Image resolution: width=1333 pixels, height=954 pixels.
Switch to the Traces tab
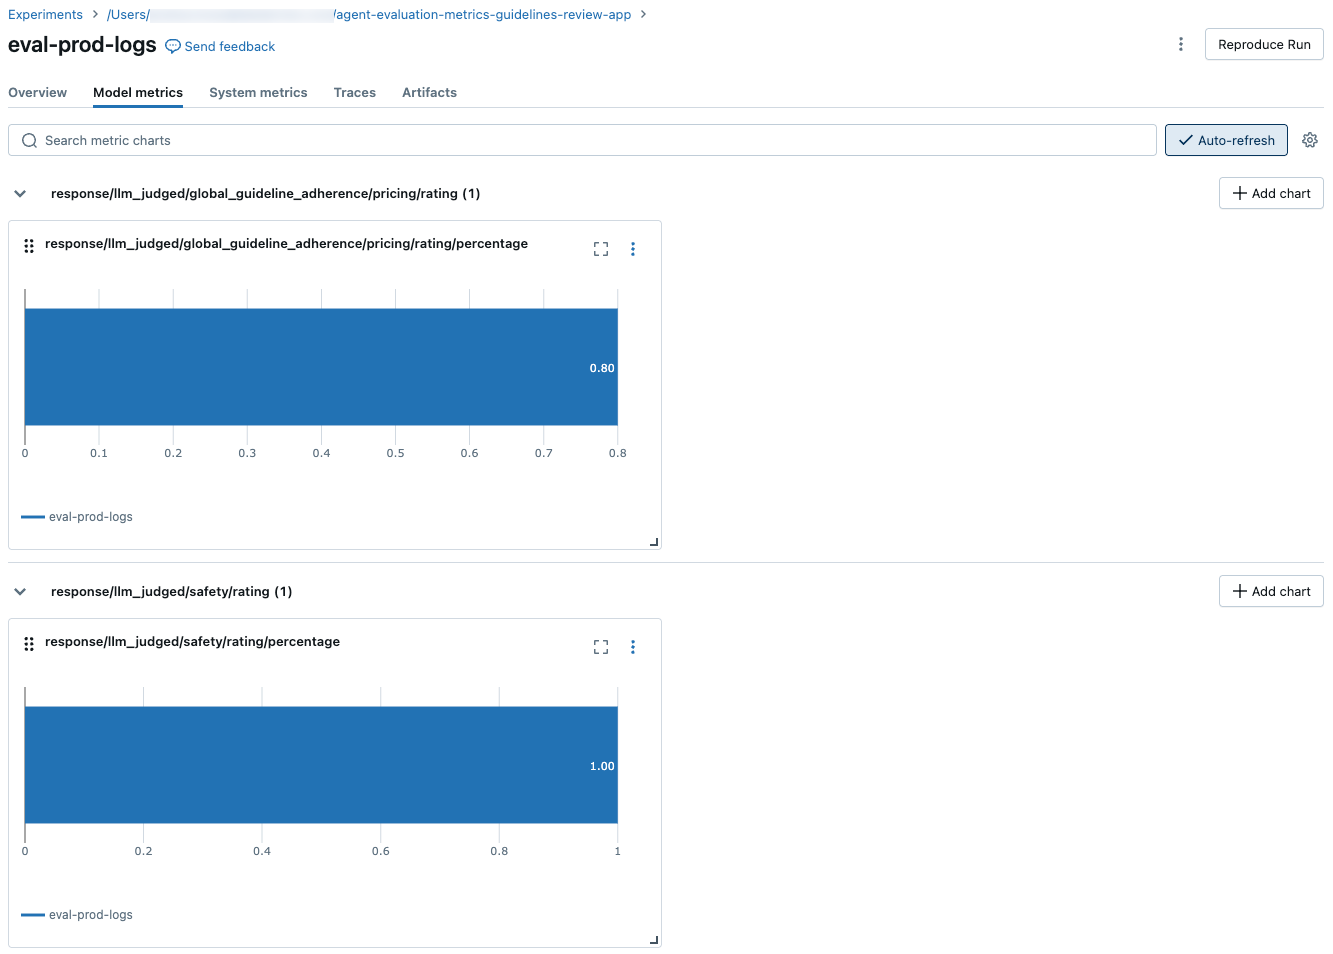[355, 92]
